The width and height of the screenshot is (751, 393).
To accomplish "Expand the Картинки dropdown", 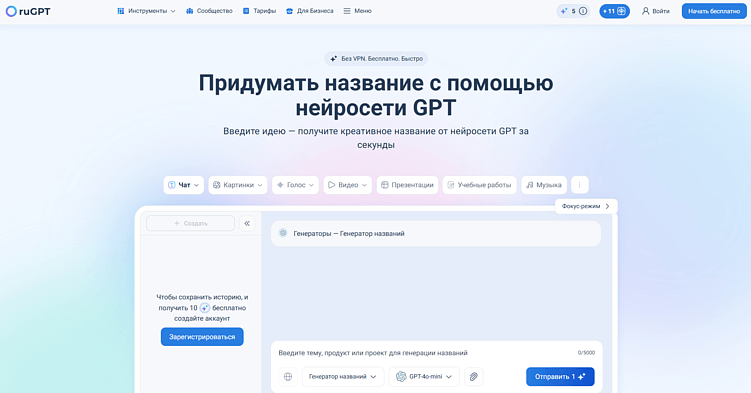I will [x=238, y=185].
